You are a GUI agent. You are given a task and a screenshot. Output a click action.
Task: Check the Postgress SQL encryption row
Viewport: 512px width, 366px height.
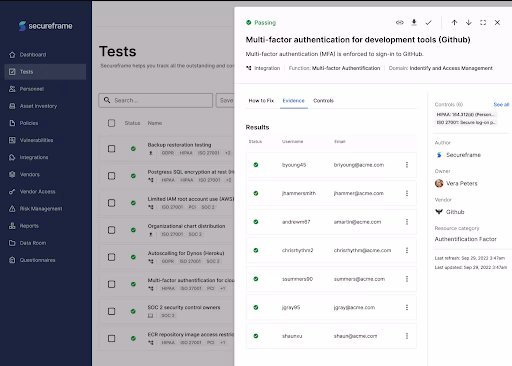click(x=112, y=176)
